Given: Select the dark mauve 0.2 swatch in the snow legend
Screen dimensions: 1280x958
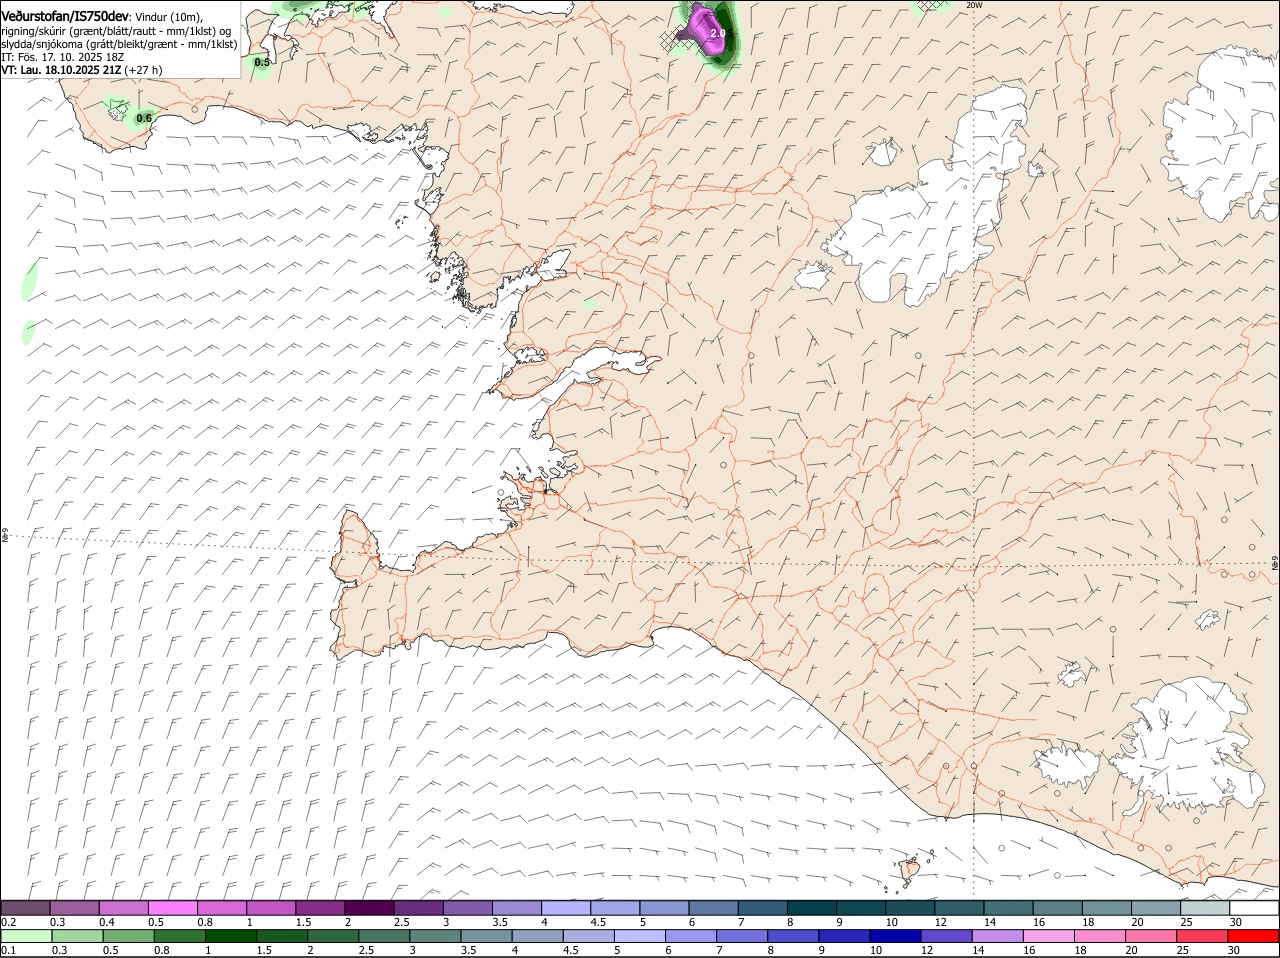Looking at the screenshot, I should click(x=26, y=908).
